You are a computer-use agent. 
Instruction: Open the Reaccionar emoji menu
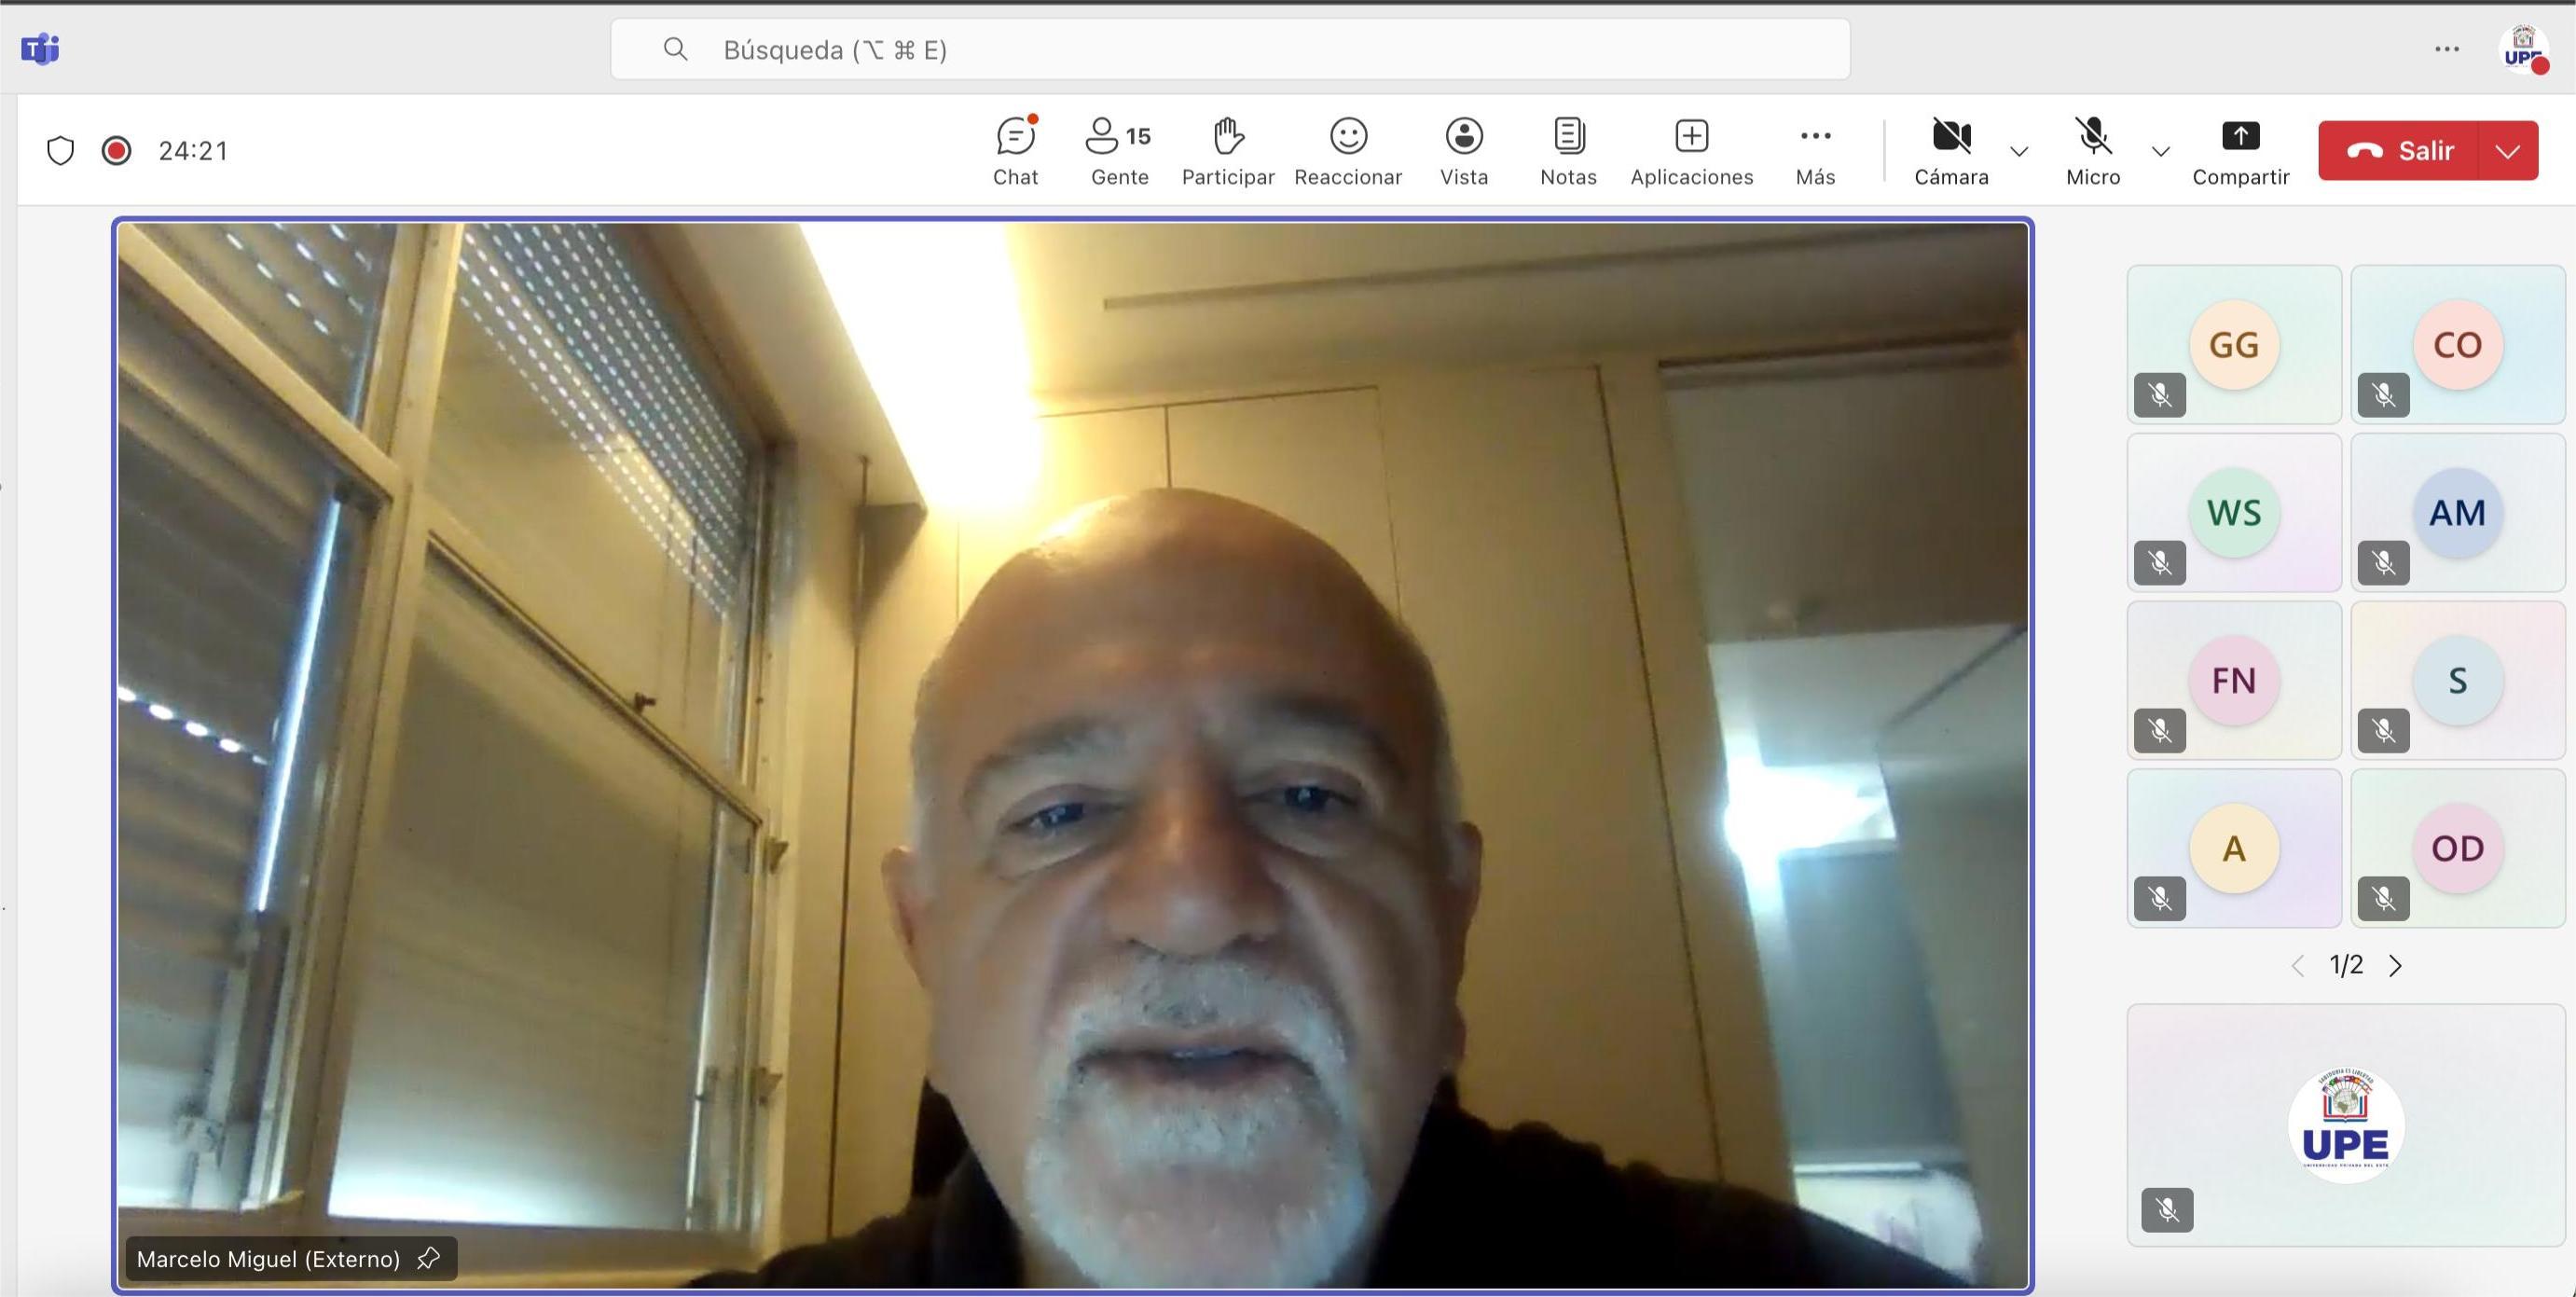[x=1347, y=150]
